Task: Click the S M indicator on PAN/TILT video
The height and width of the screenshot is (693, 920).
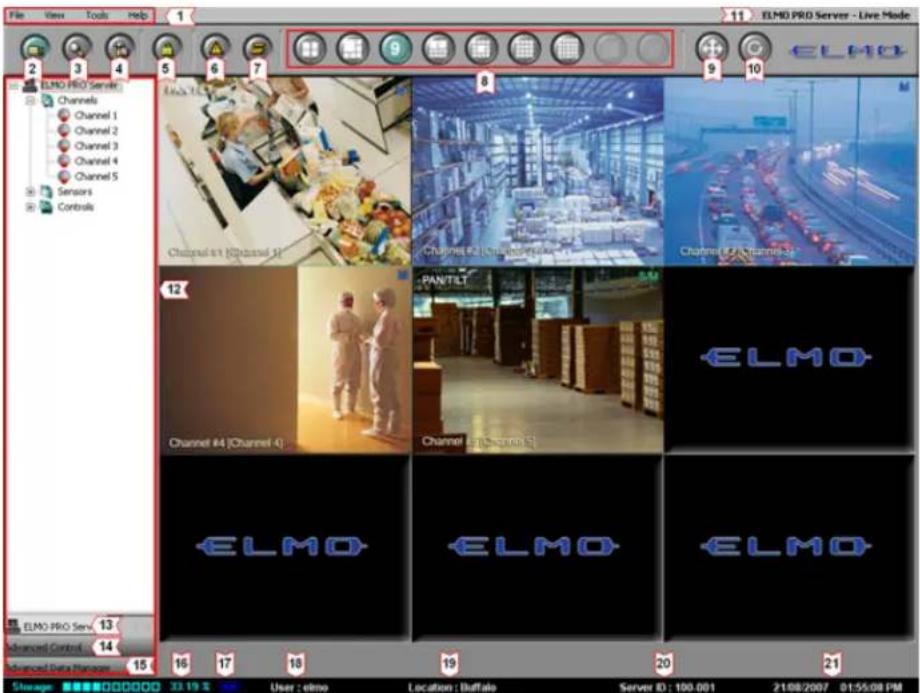Action: tap(647, 275)
